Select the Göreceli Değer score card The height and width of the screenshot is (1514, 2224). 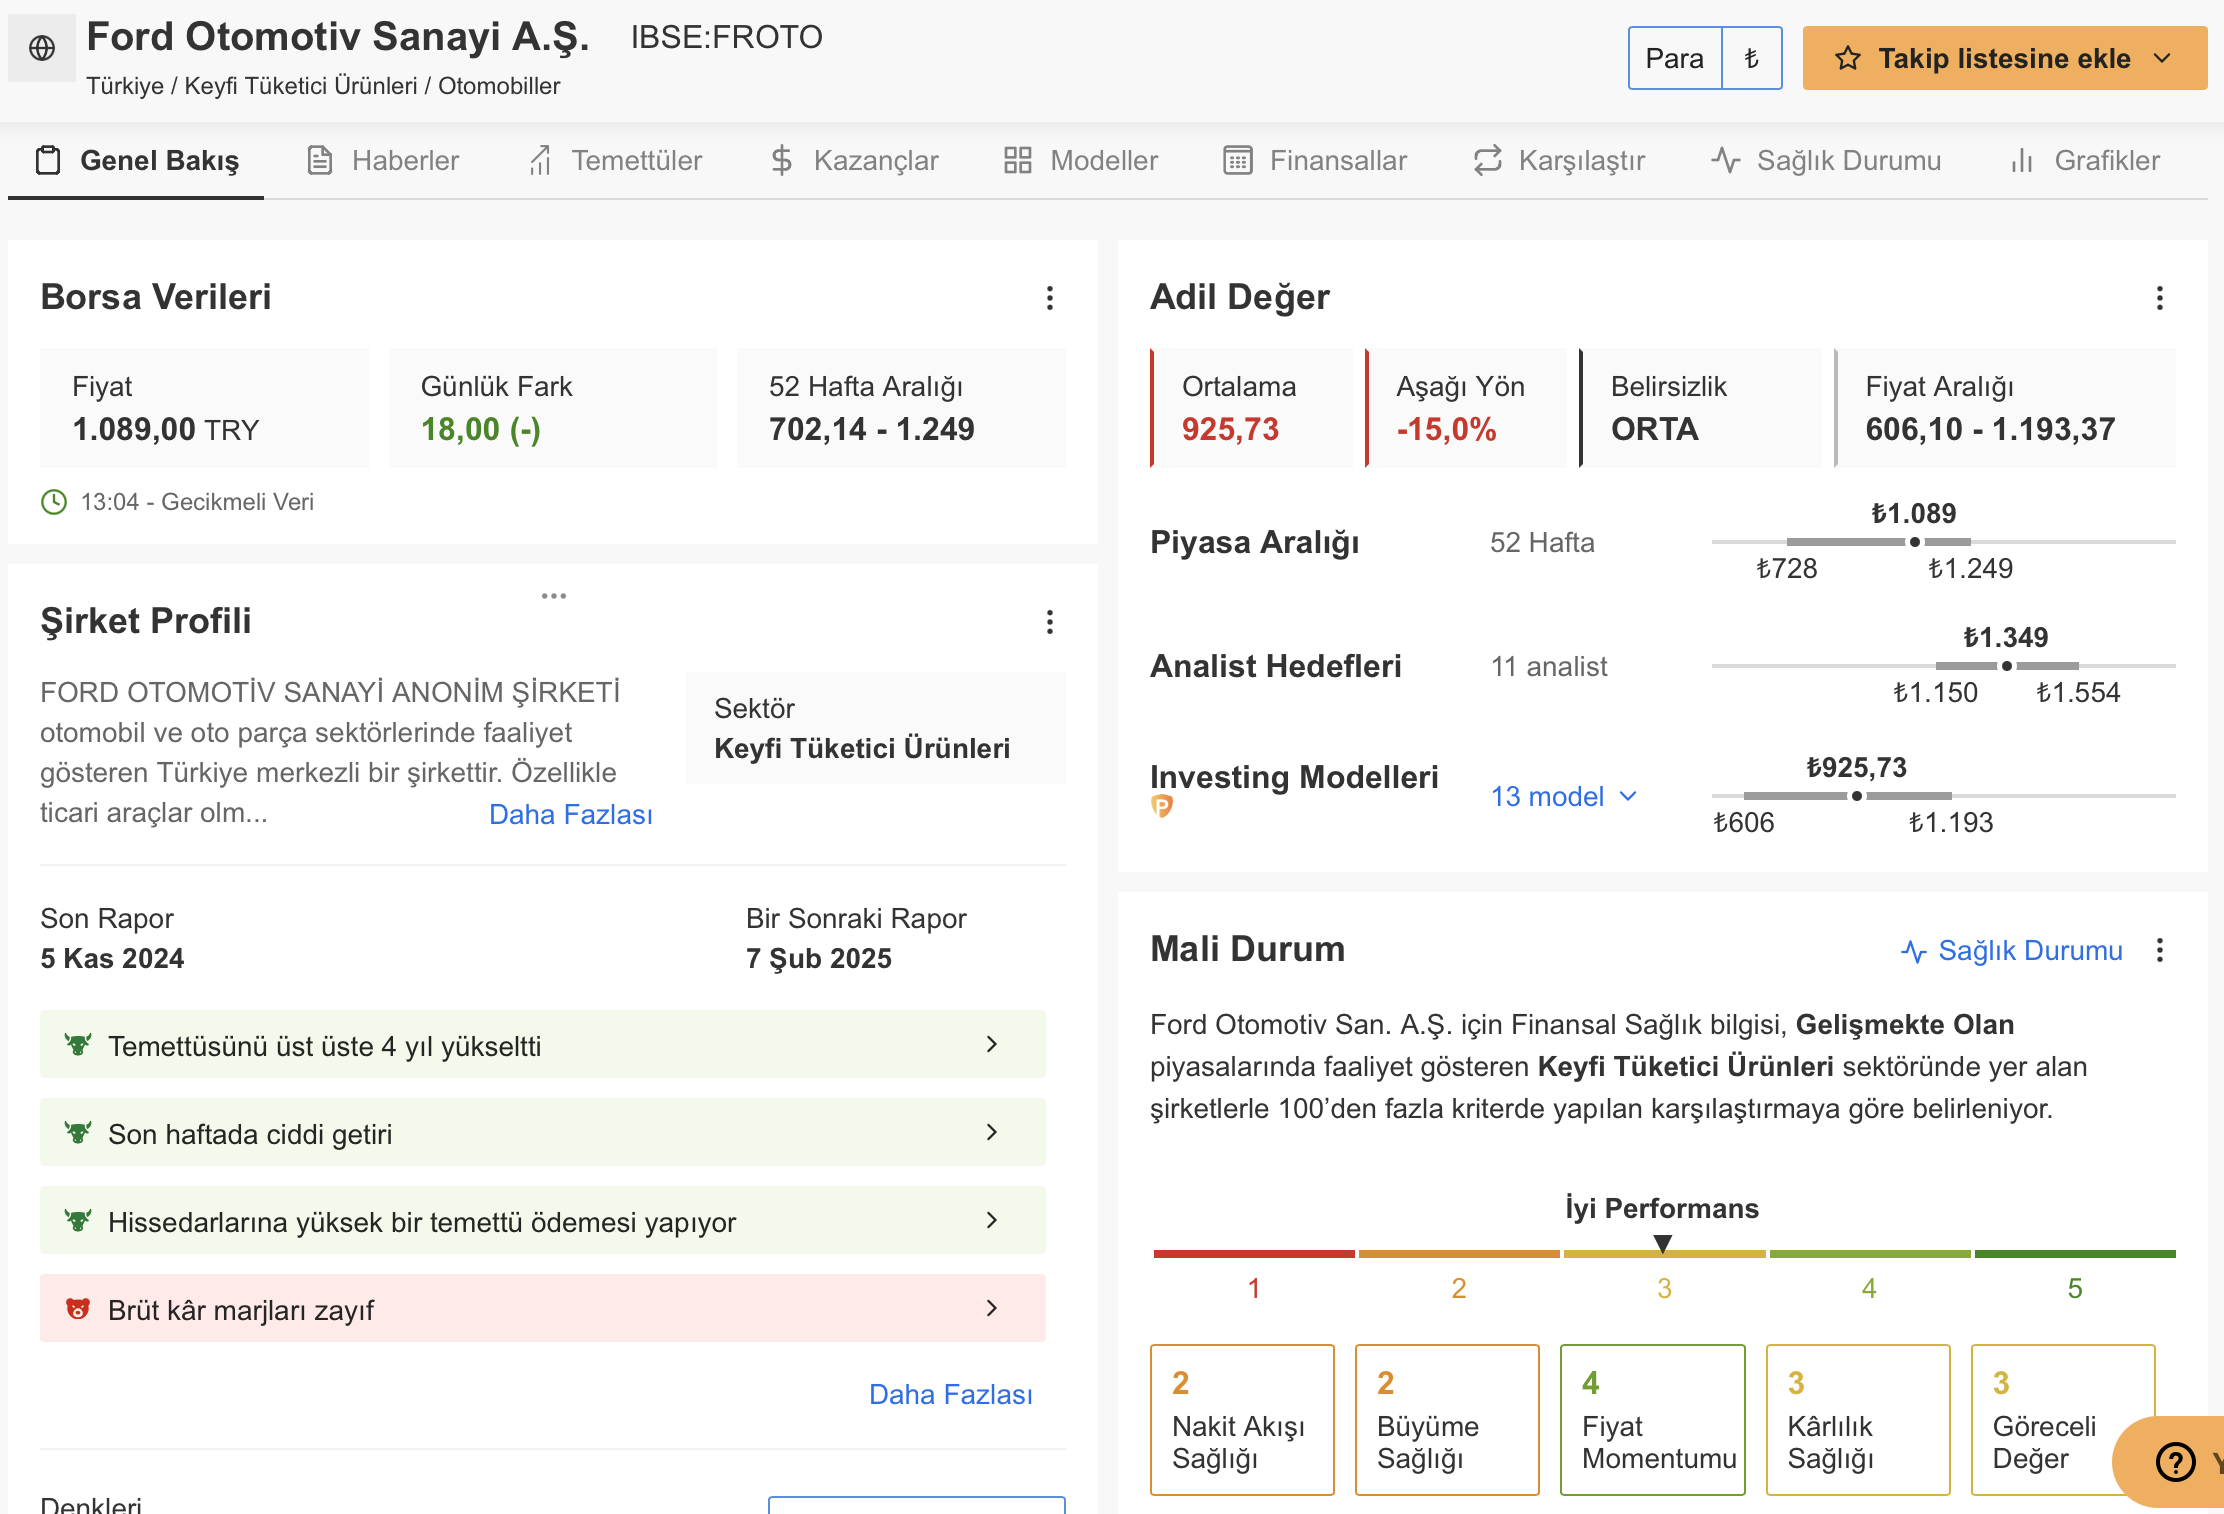(2063, 1420)
